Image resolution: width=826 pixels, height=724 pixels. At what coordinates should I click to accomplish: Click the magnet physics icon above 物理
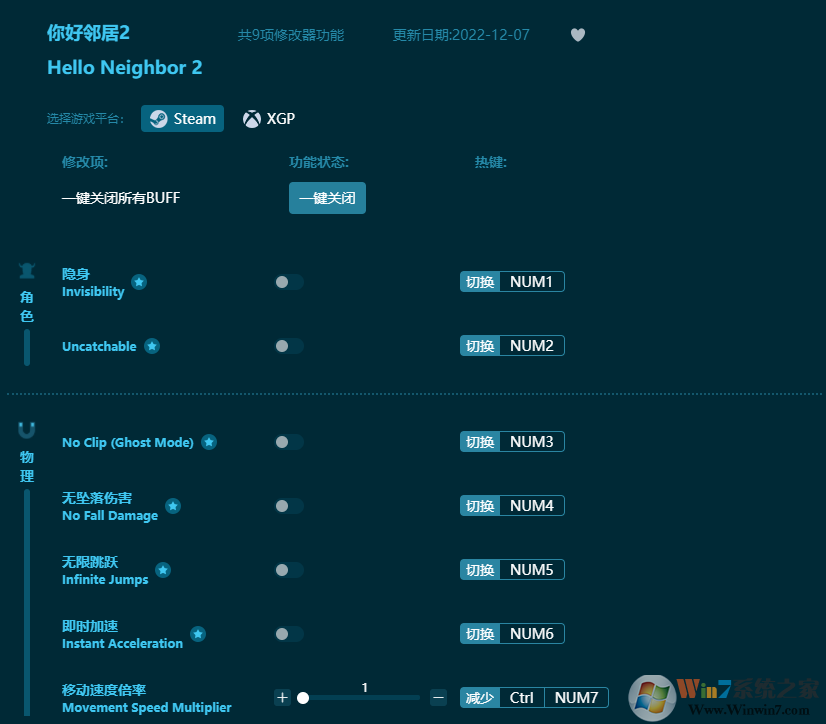27,430
